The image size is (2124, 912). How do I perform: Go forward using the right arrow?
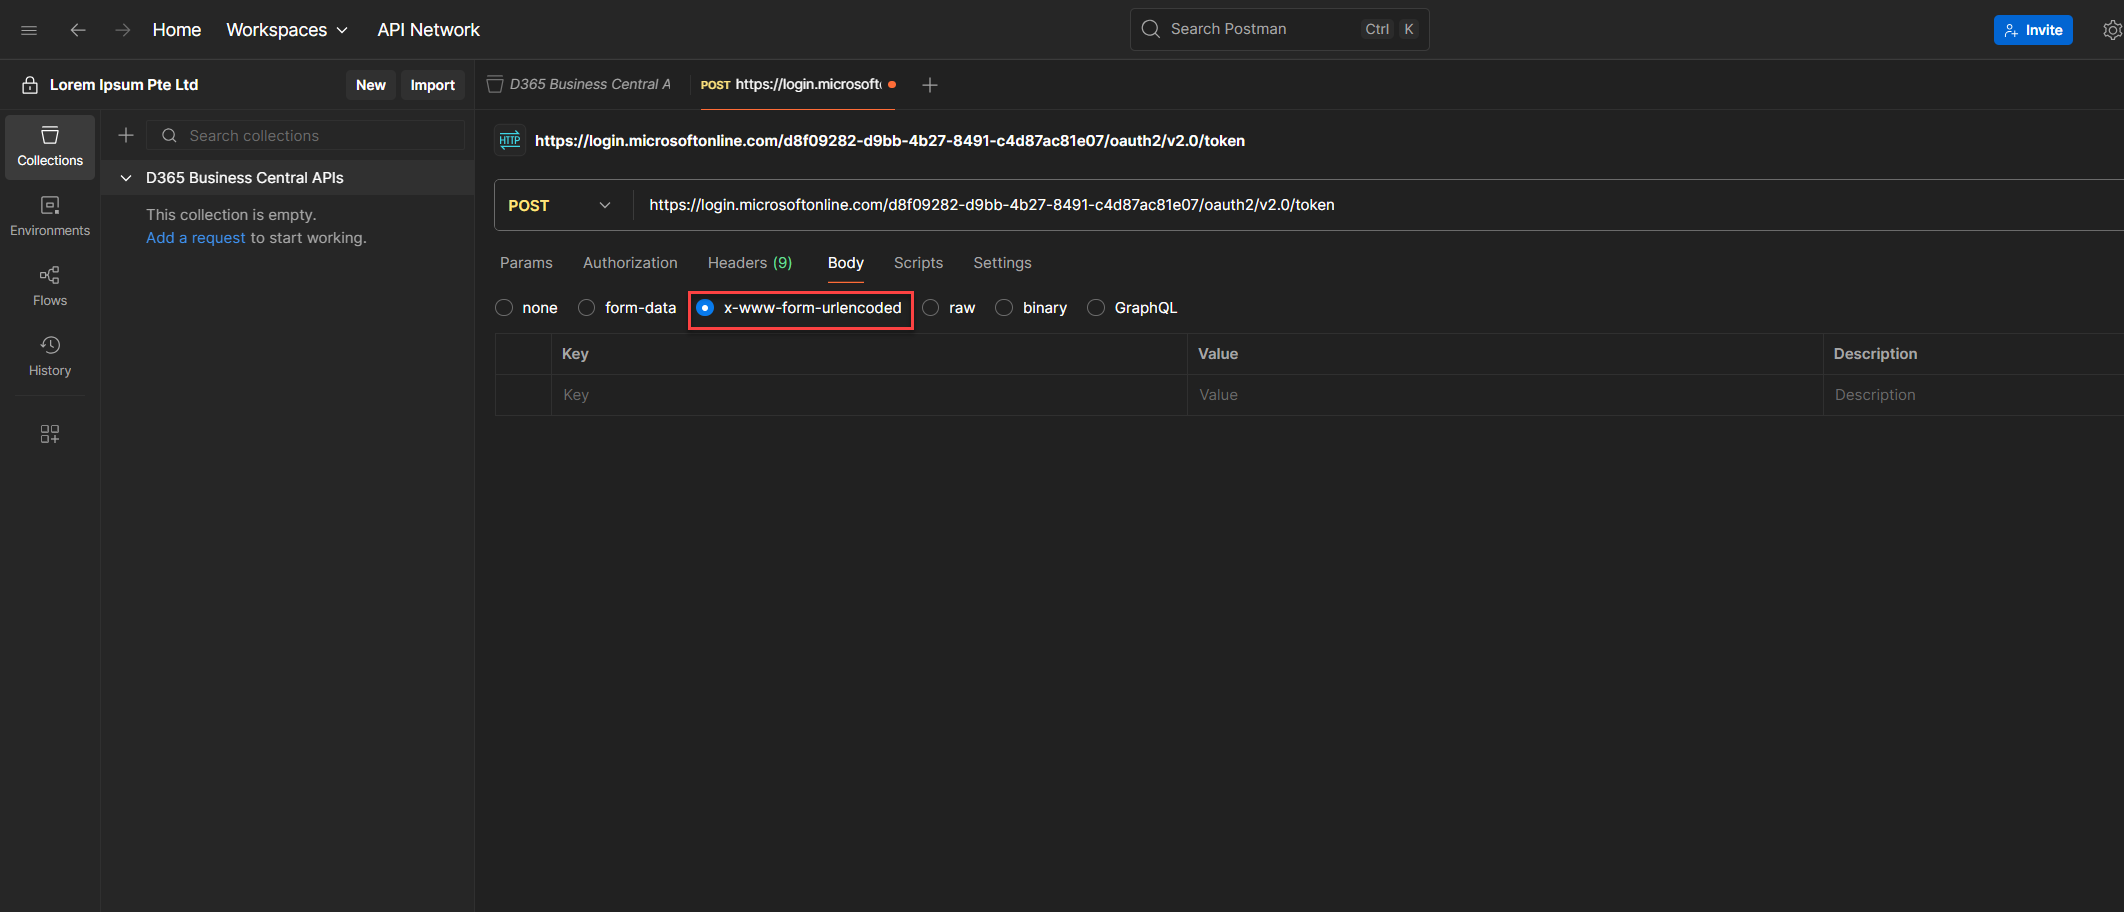pos(122,30)
